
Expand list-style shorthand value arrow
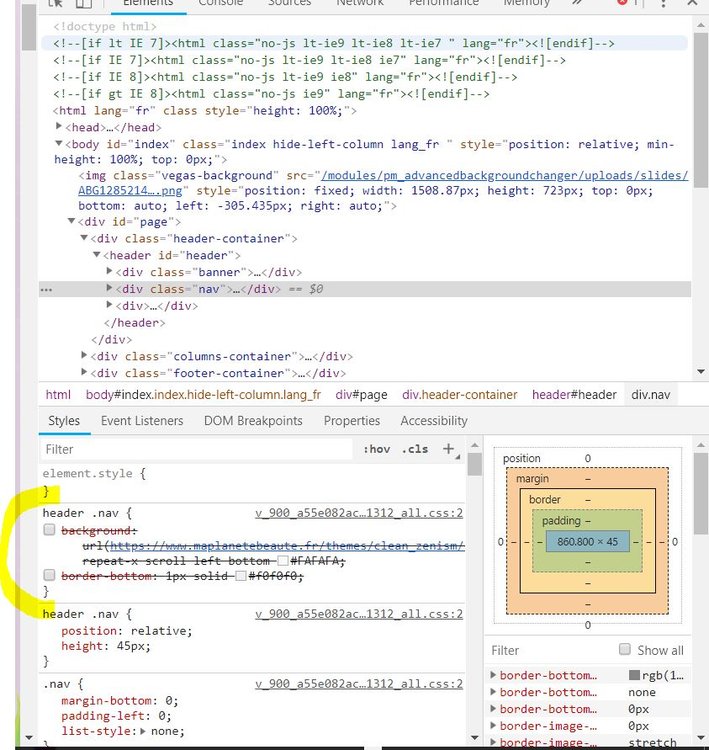click(143, 731)
